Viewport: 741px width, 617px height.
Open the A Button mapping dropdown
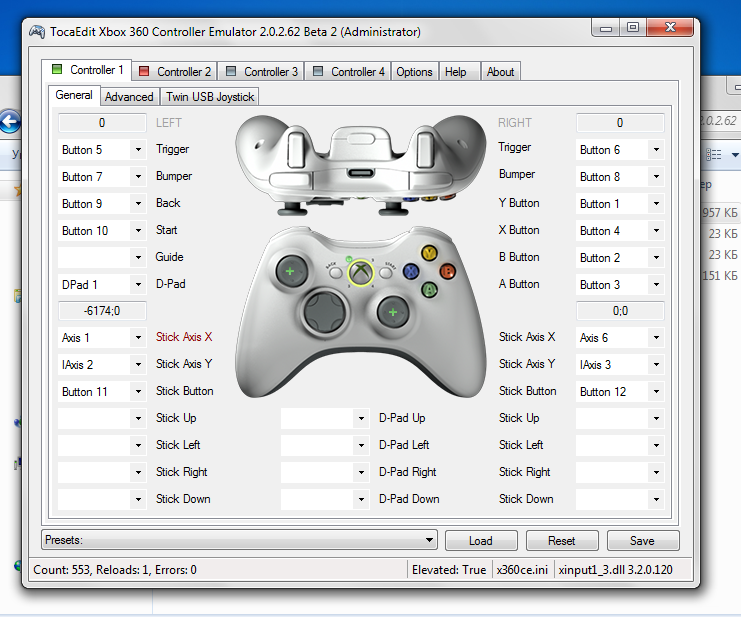pos(656,284)
